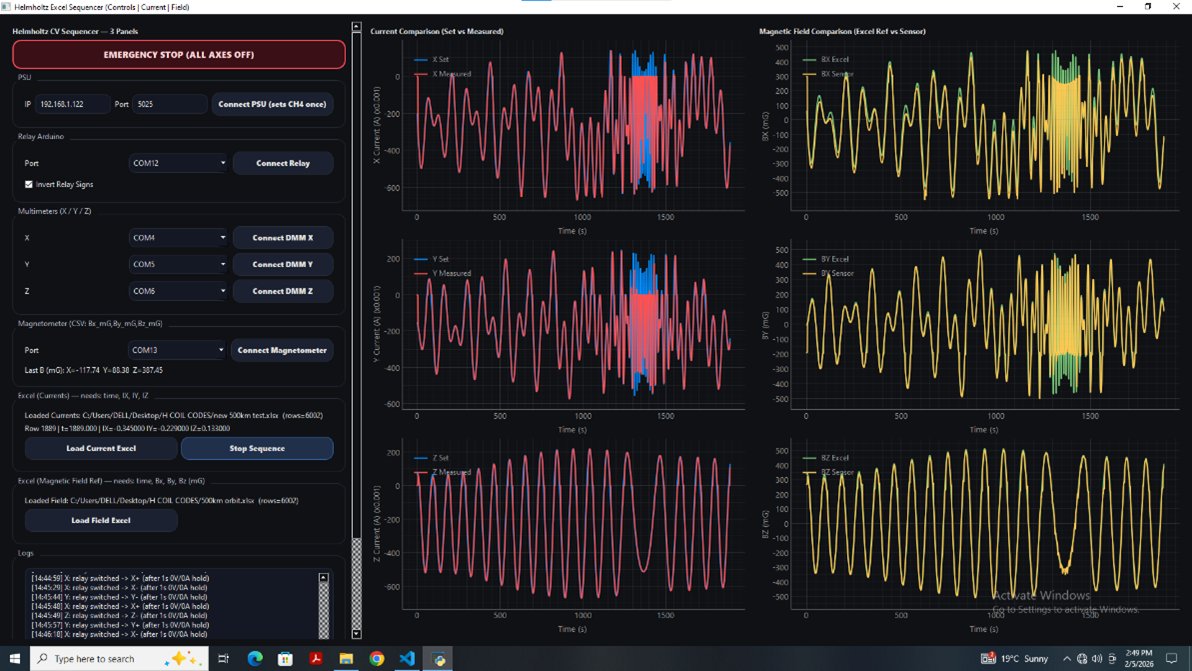Click the volume icon in the system tray
Image resolution: width=1192 pixels, height=671 pixels.
click(x=1096, y=658)
